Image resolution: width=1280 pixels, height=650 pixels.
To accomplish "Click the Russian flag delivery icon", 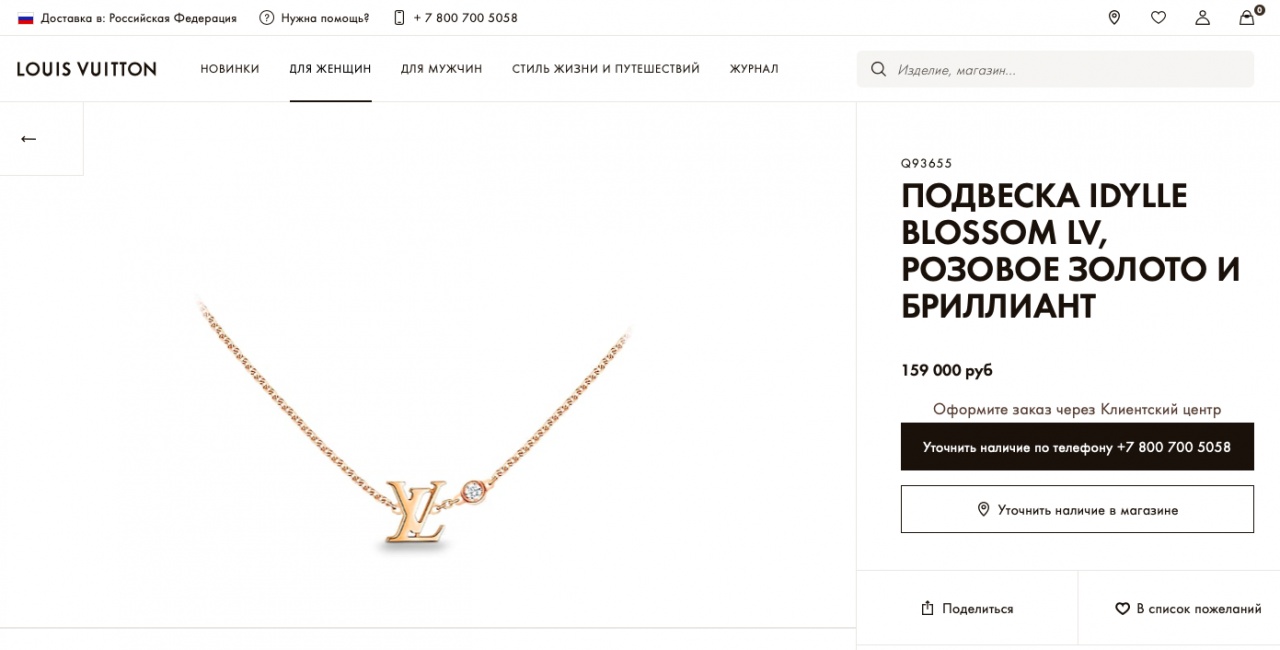I will click(x=26, y=18).
